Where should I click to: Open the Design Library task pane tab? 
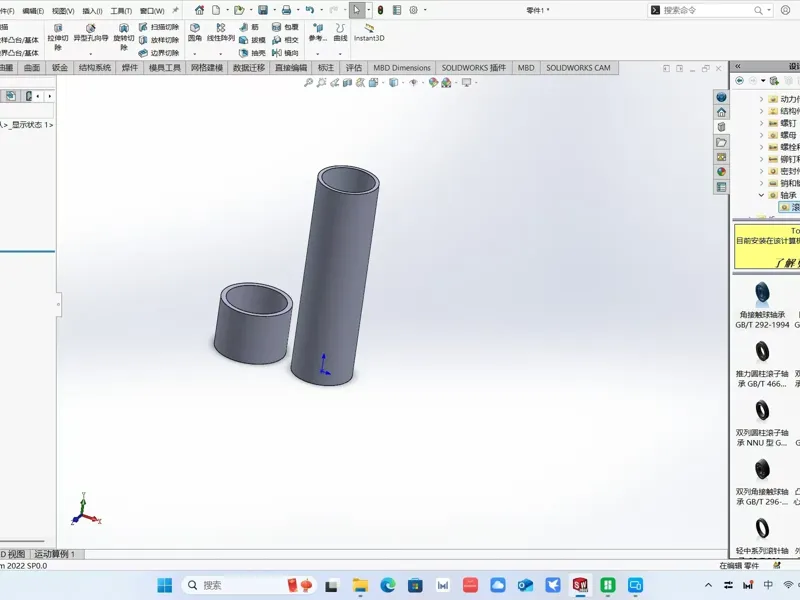coord(721,127)
